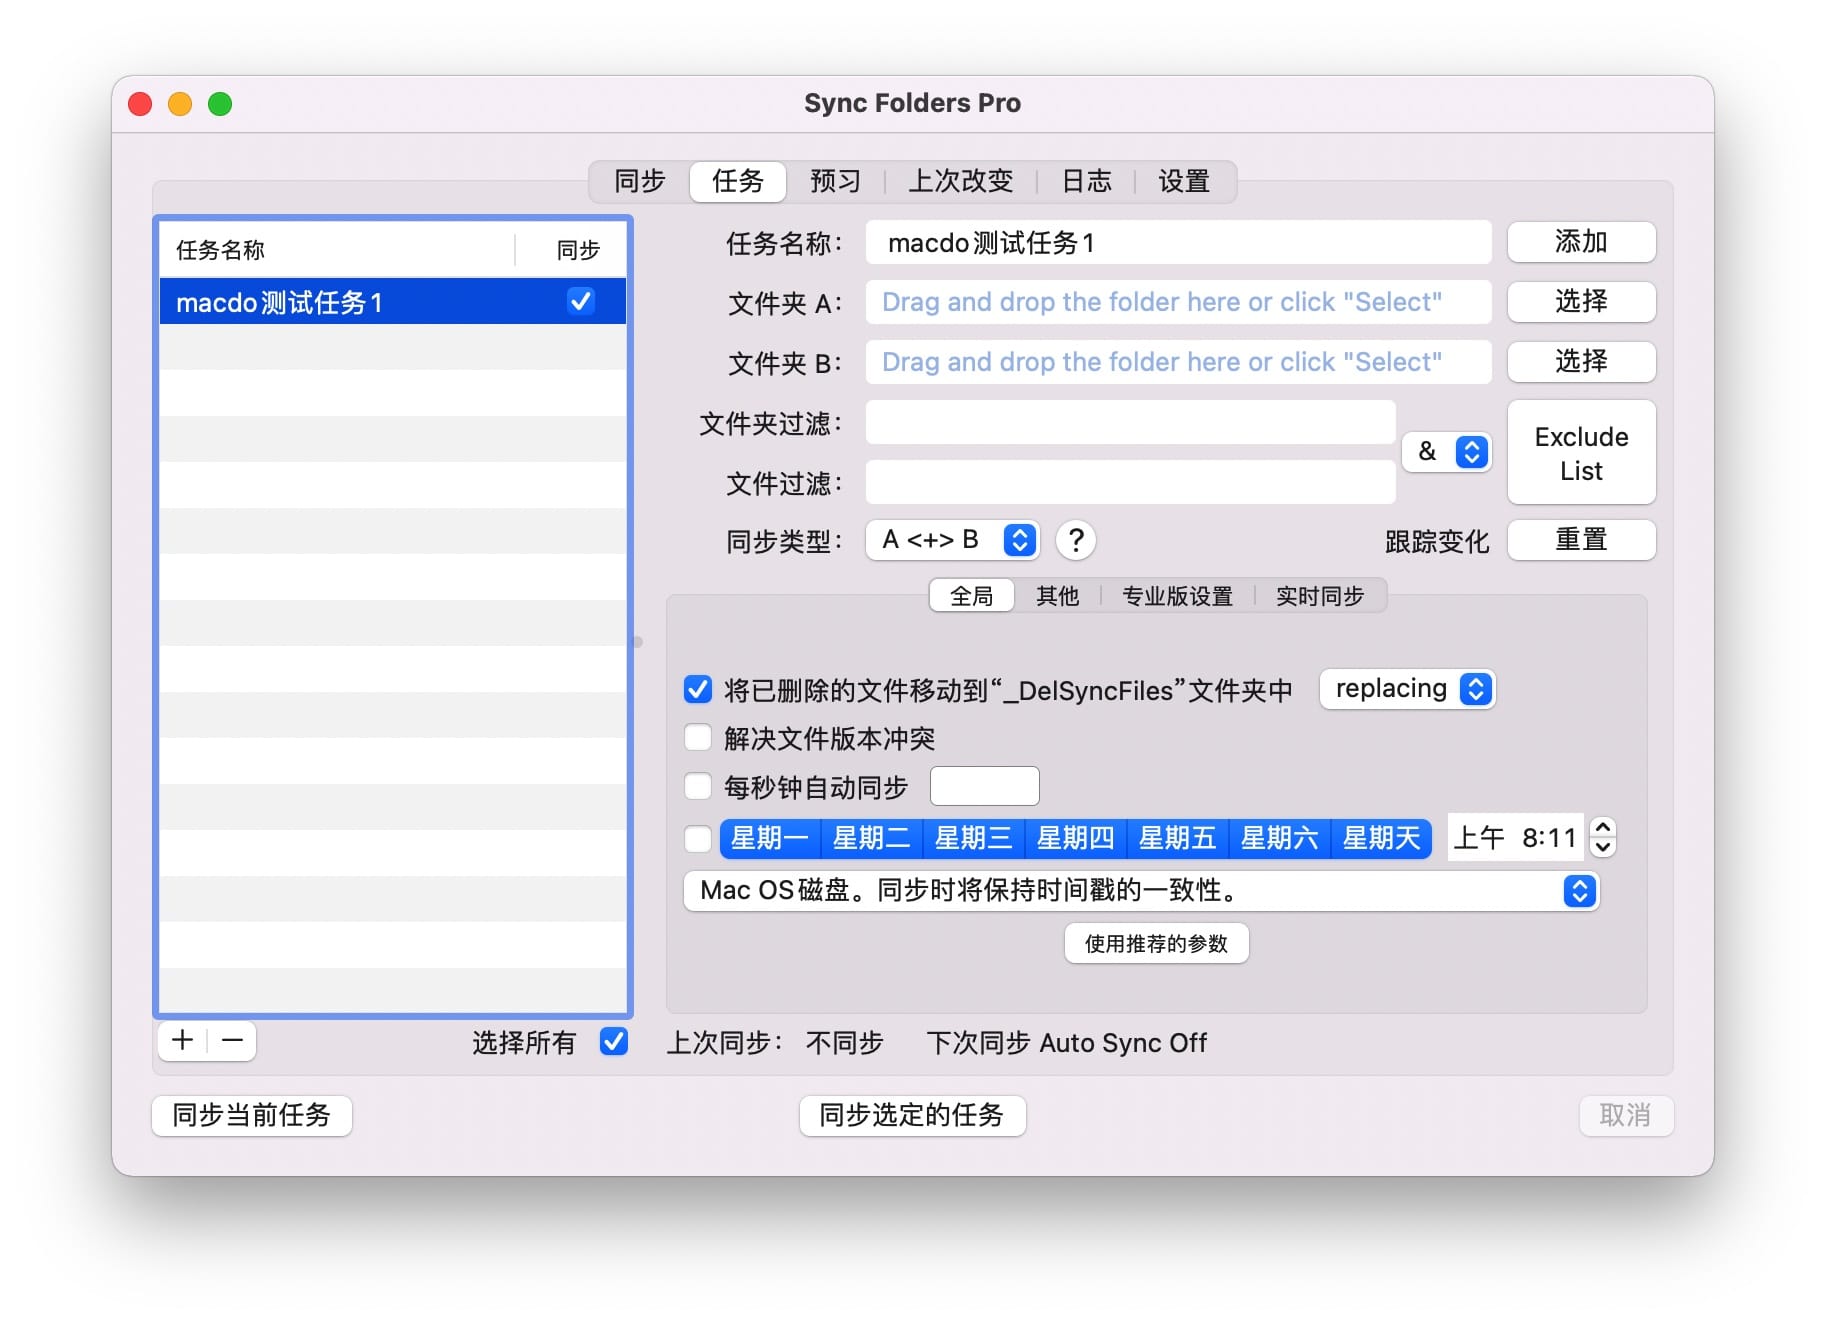The height and width of the screenshot is (1324, 1826).
Task: Enable 每秒钟自动同步 checkbox
Action: point(697,786)
